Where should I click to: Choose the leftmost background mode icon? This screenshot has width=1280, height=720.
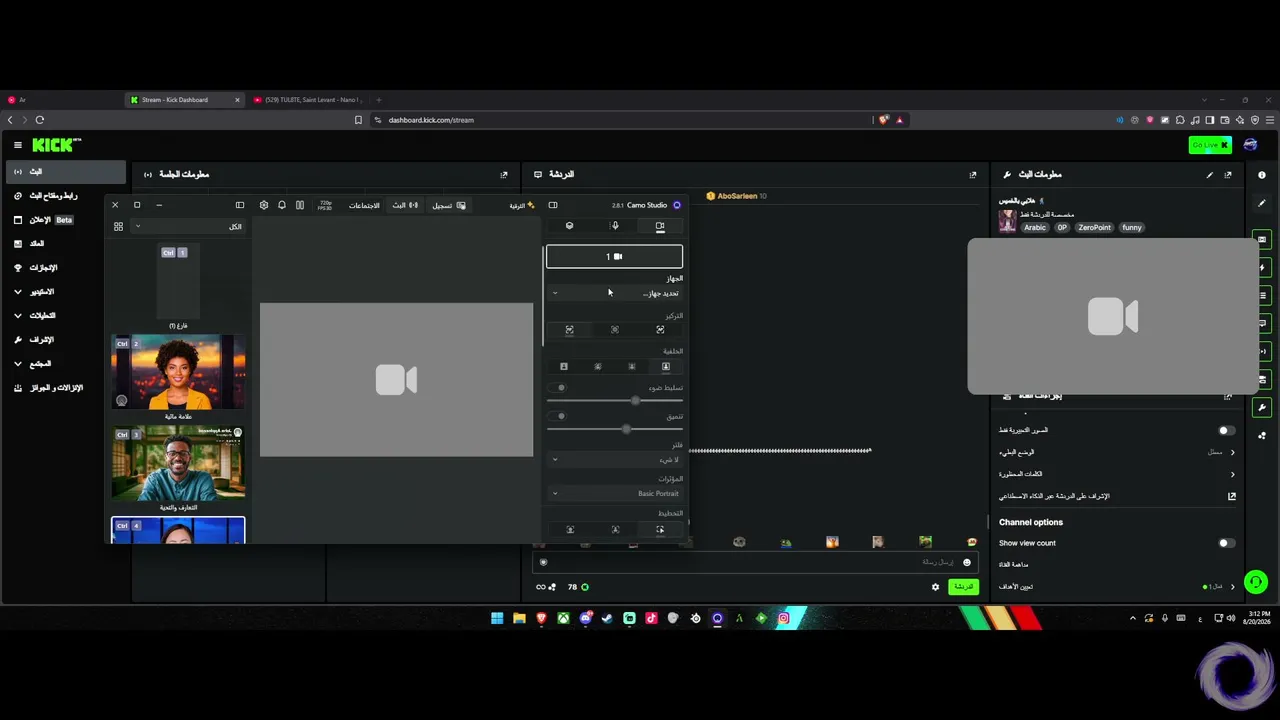pyautogui.click(x=563, y=367)
